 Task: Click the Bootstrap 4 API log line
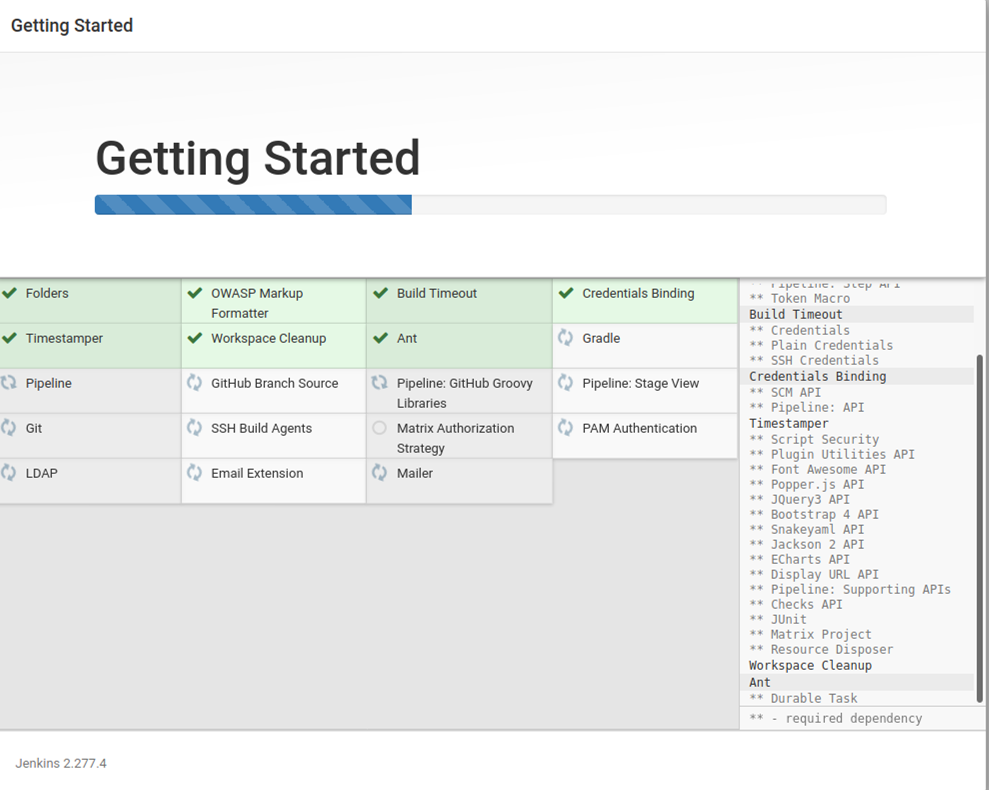[814, 514]
